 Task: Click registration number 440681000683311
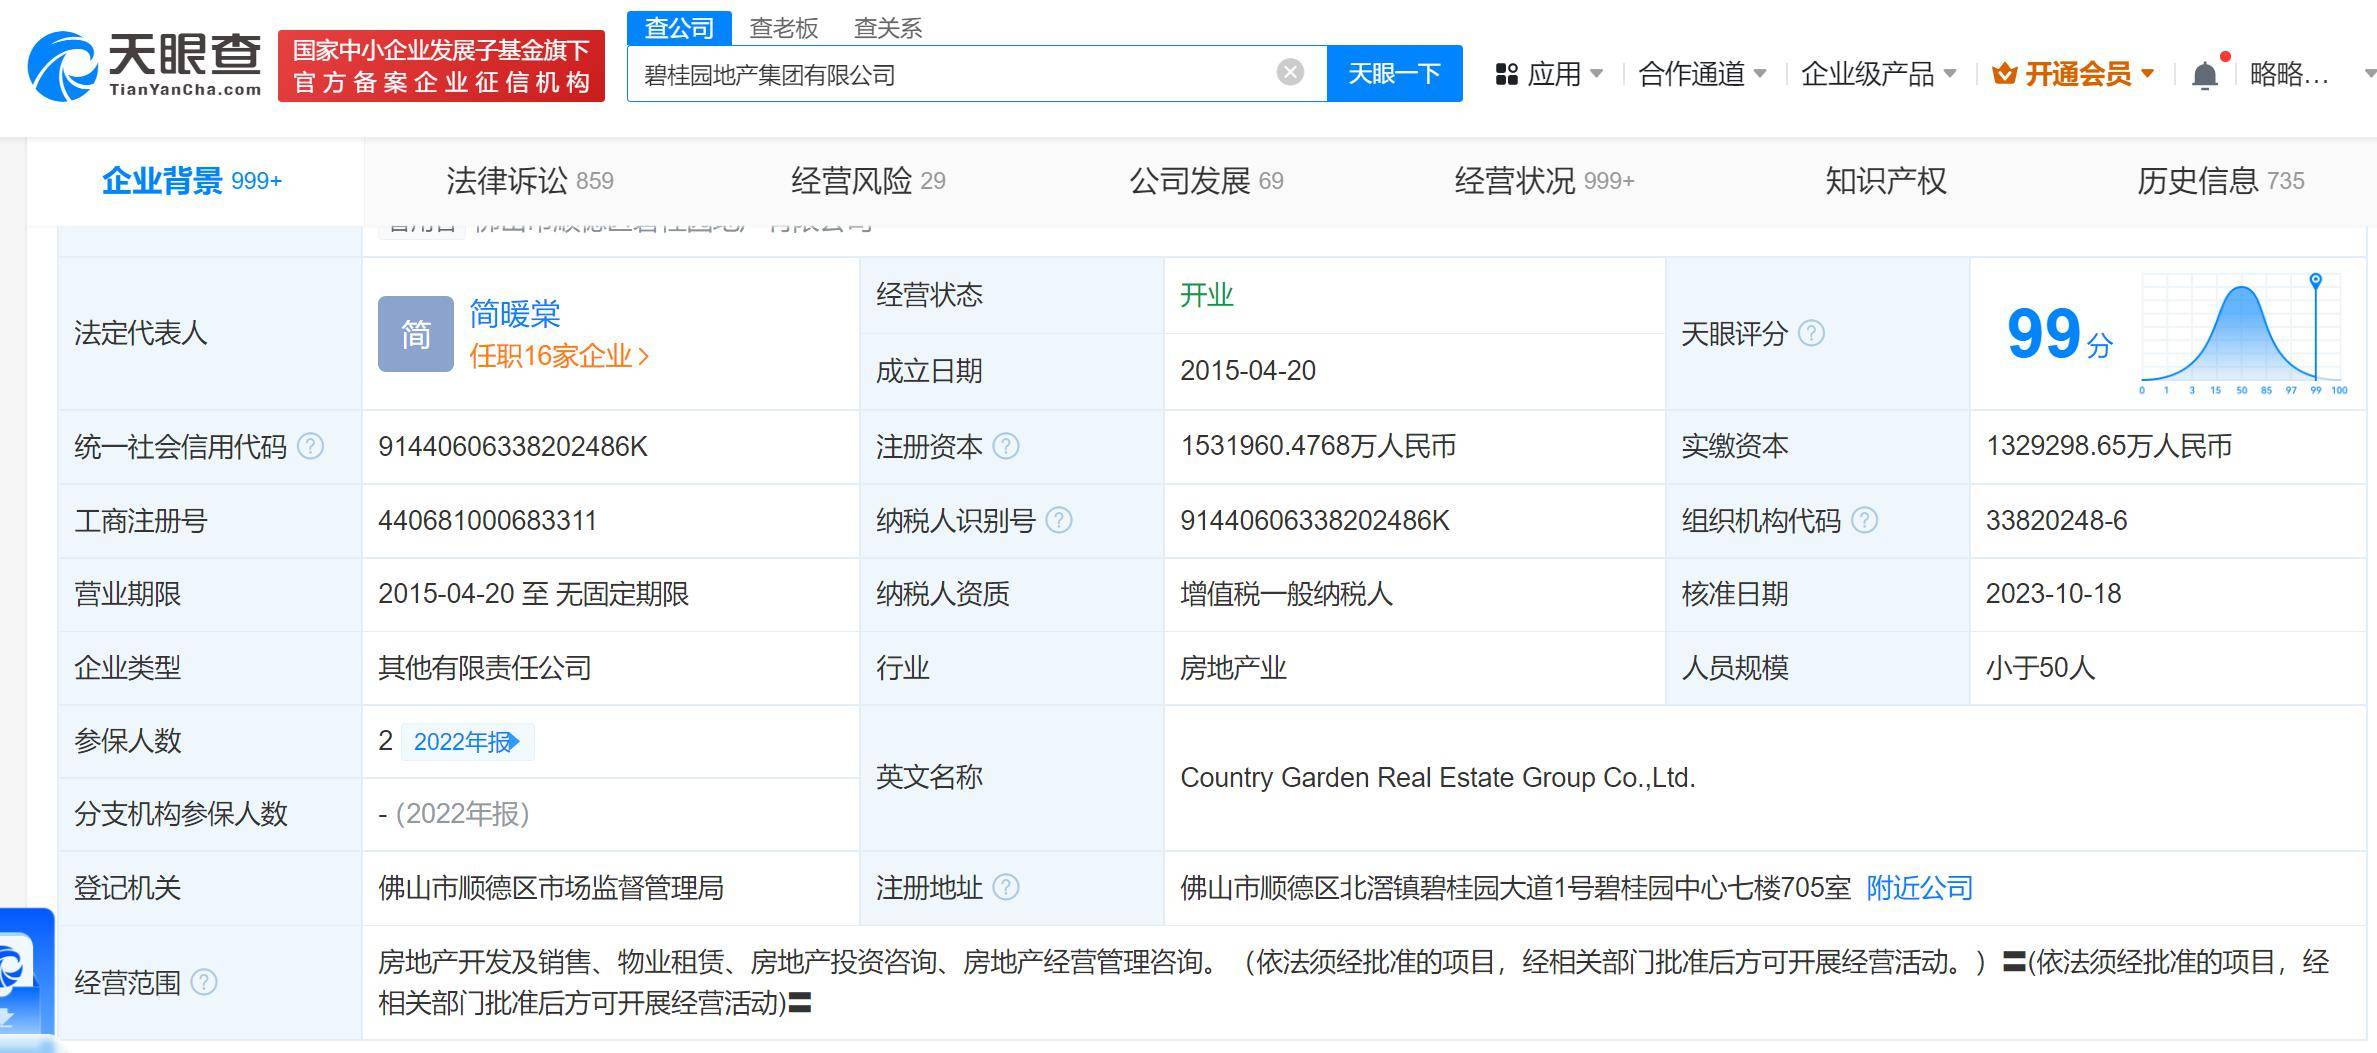point(487,521)
